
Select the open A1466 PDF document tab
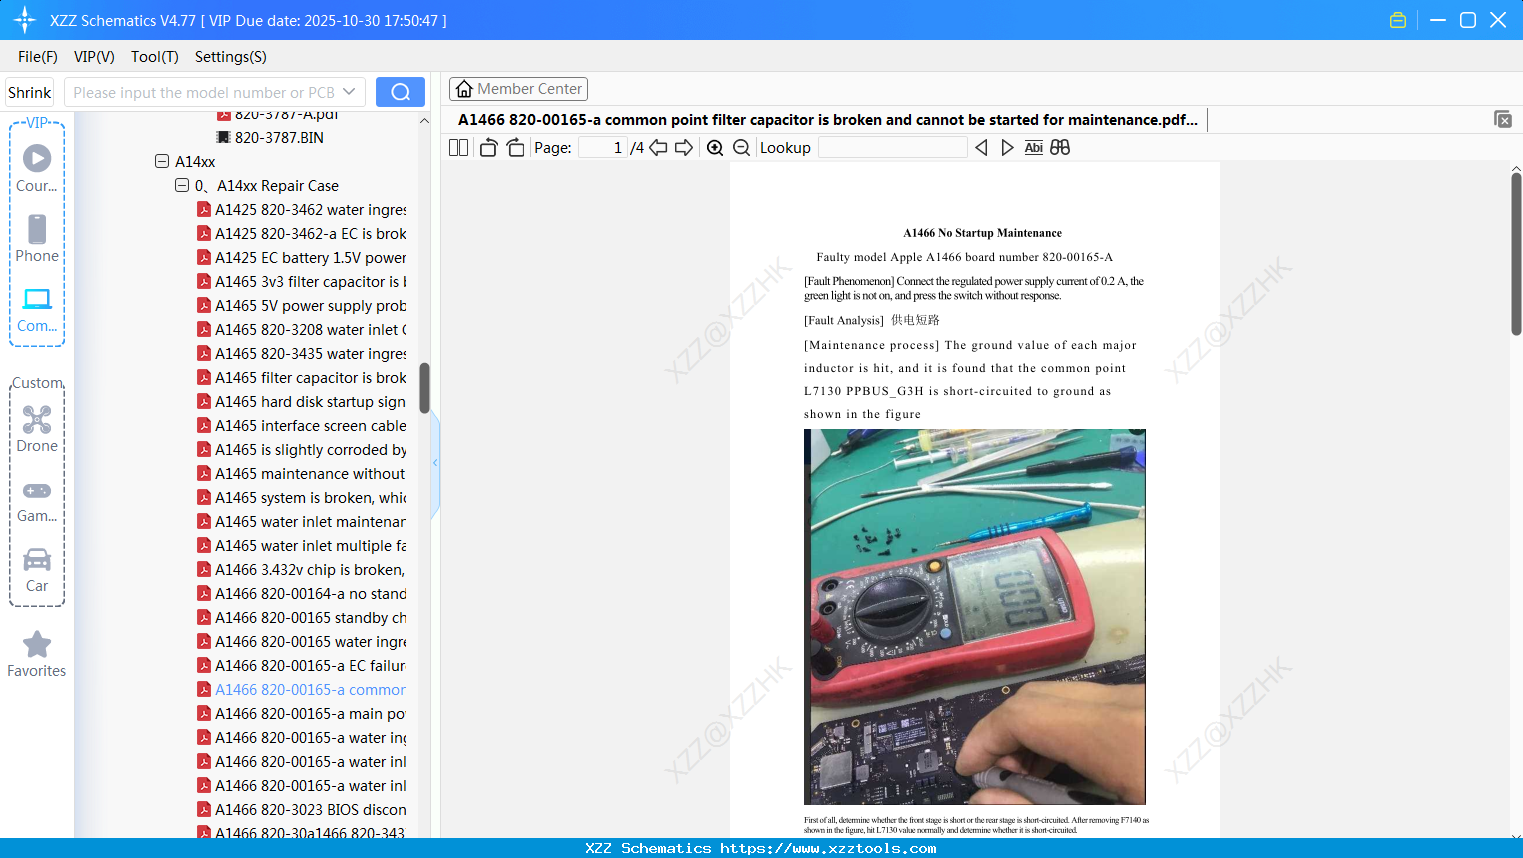click(828, 120)
